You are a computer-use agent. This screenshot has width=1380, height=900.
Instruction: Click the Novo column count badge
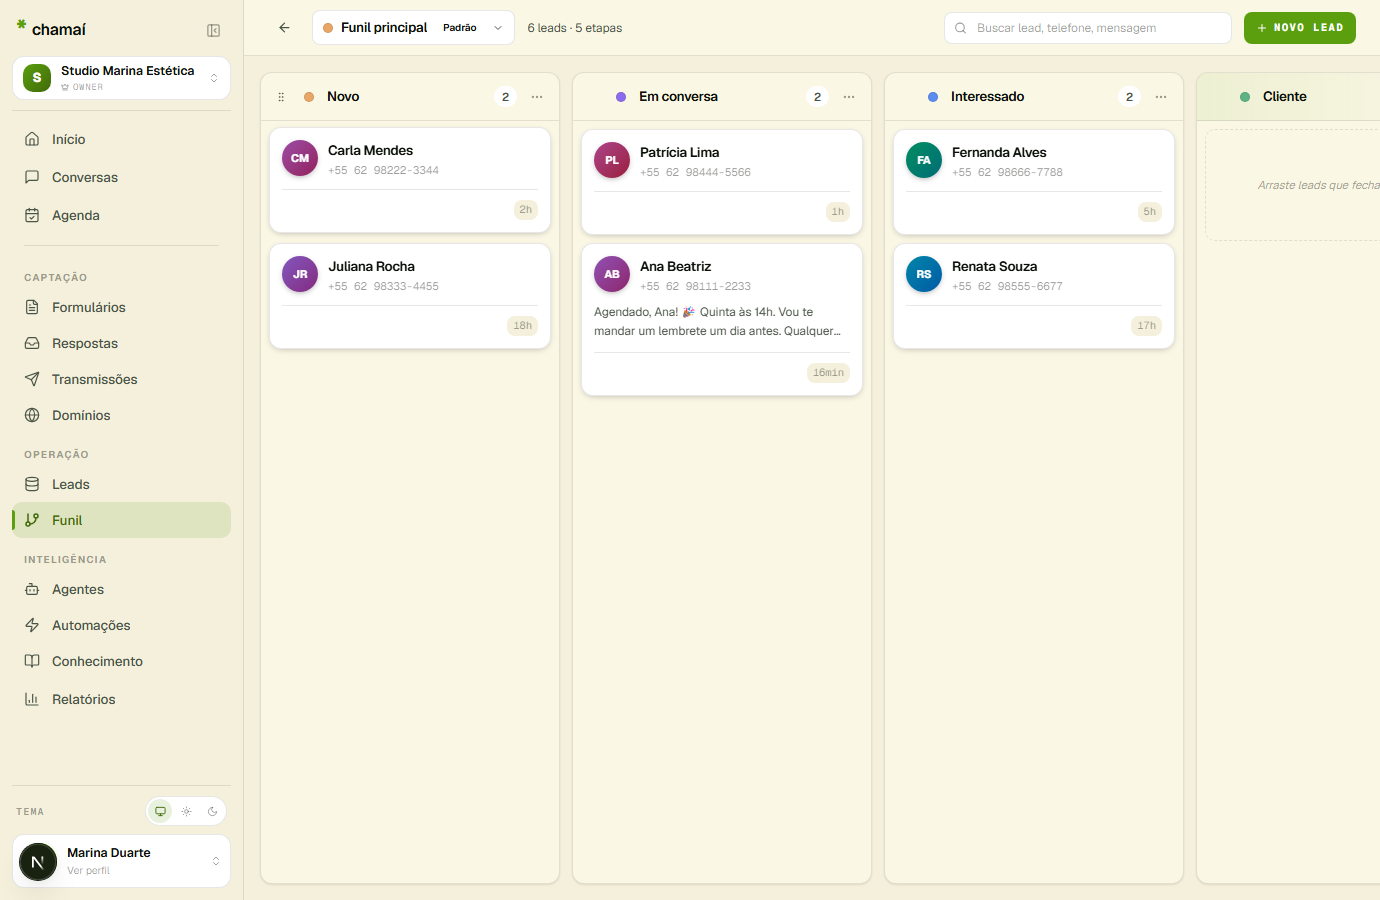[x=505, y=97]
